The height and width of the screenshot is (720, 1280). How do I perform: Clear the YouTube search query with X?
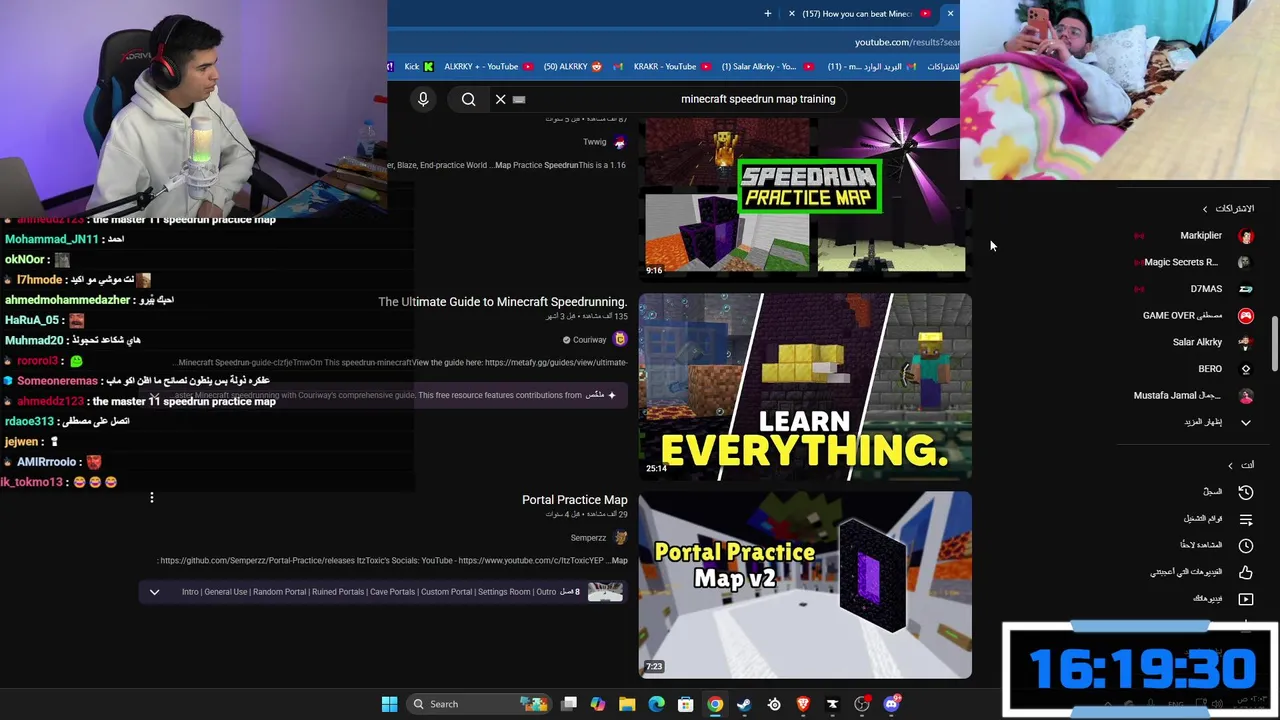pos(501,99)
